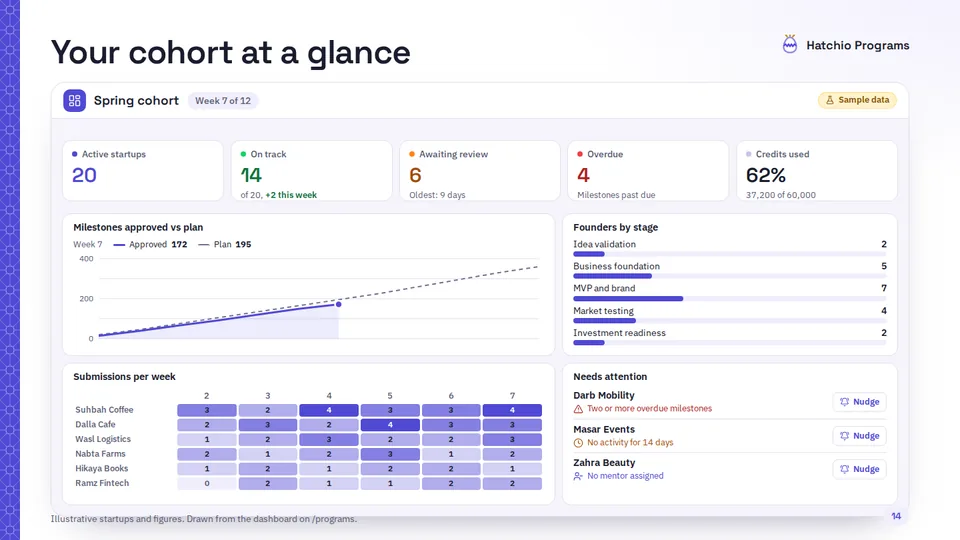Click the Hatchio Programs brand name
The height and width of the screenshot is (540, 960).
point(857,45)
